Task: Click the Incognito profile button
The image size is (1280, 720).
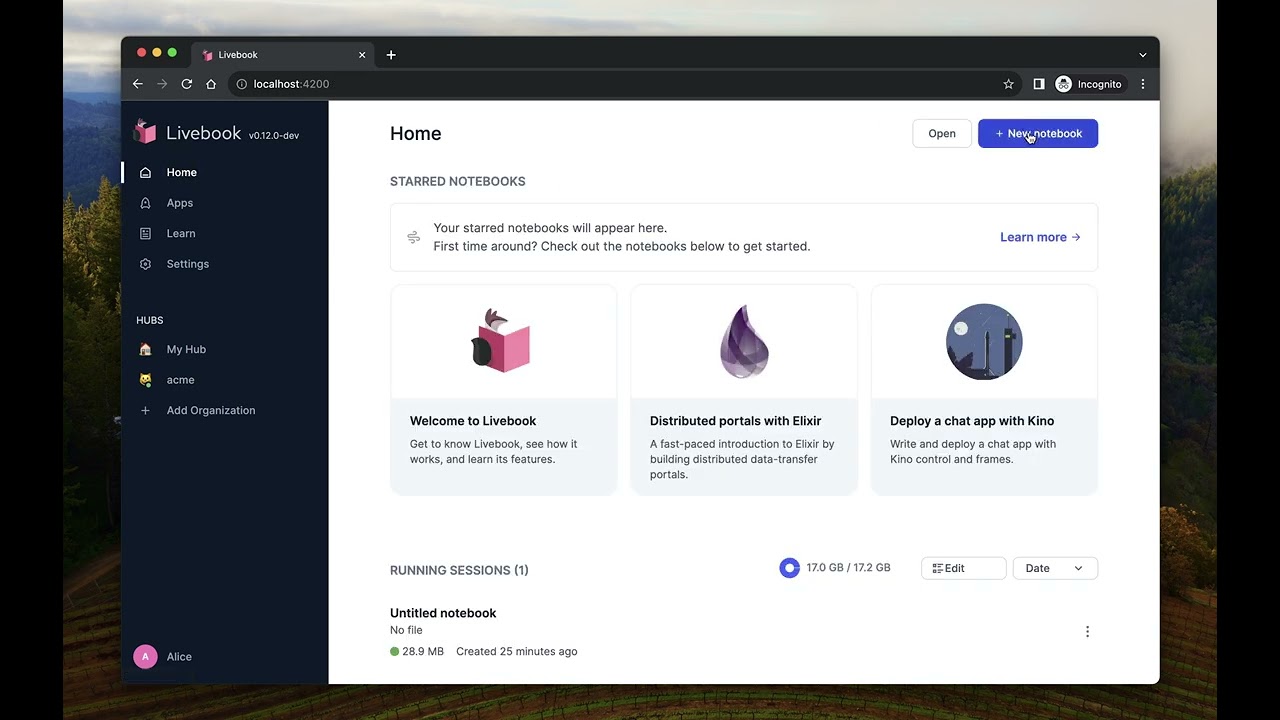Action: [x=1089, y=84]
